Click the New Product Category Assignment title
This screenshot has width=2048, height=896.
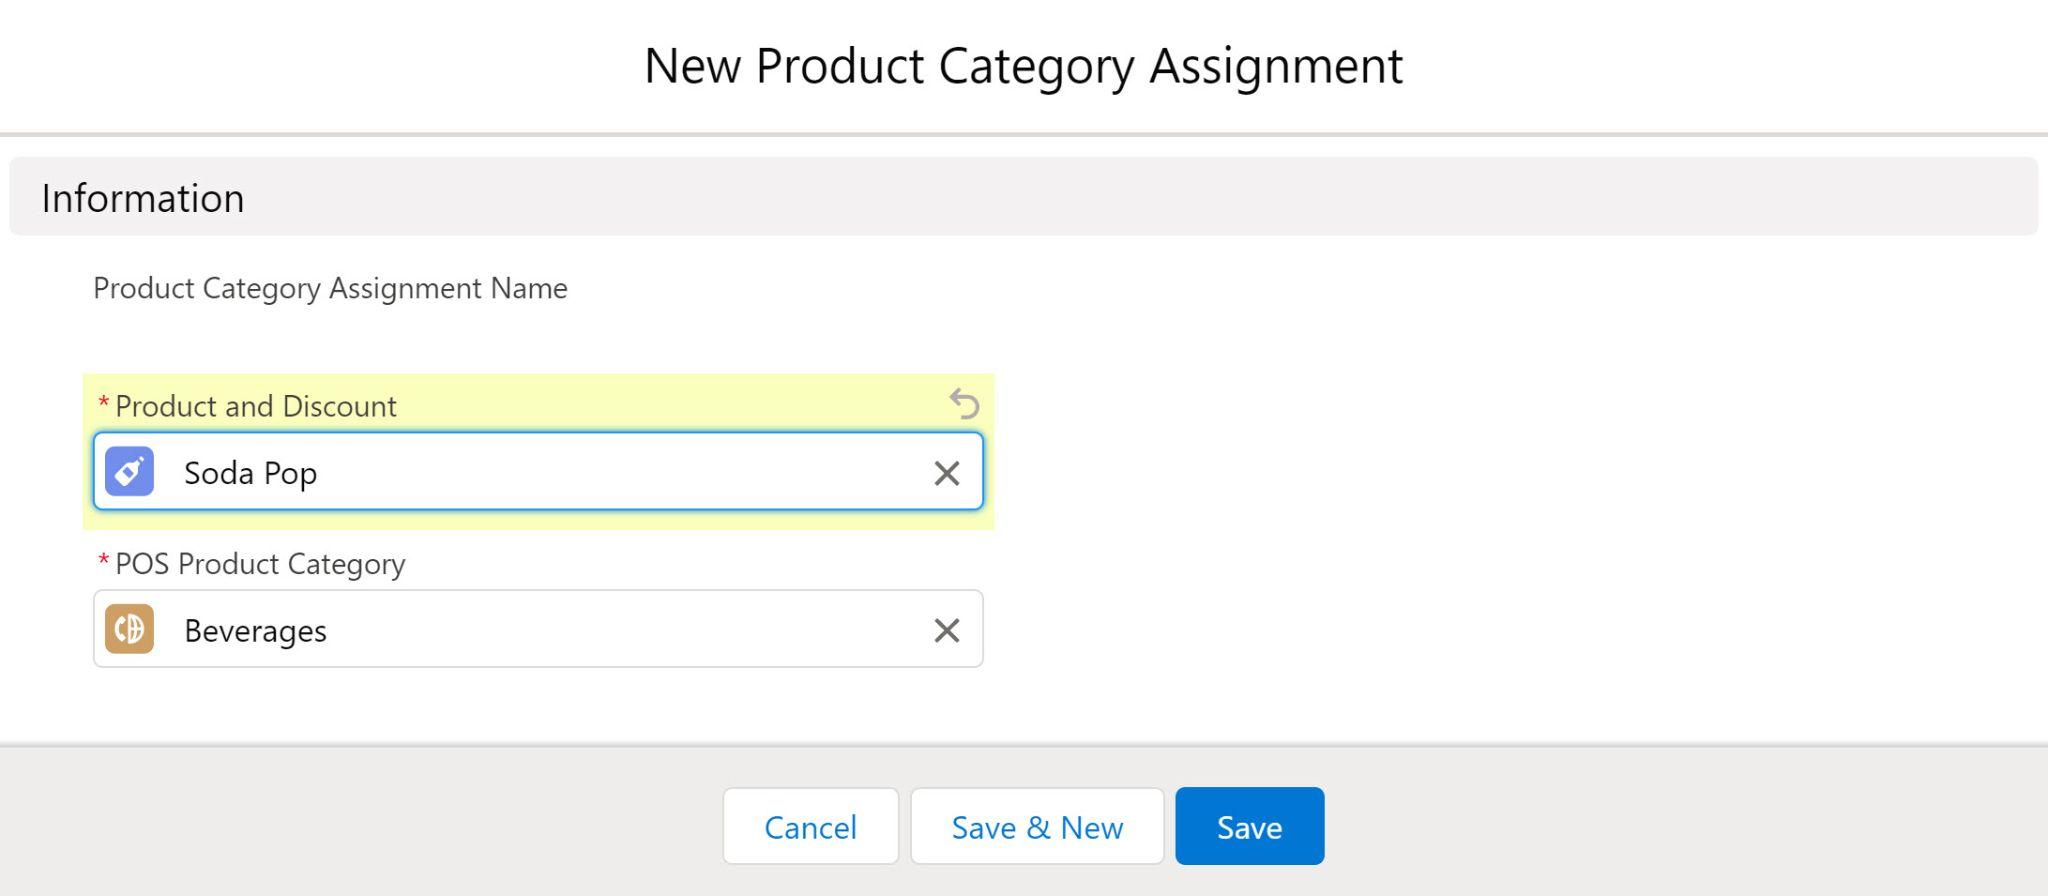(x=1023, y=65)
